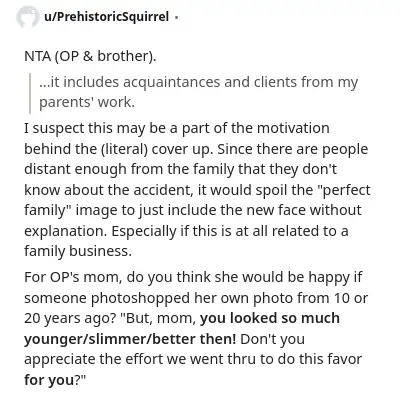Click the vertical quote bar beside the blockquote

[30, 93]
